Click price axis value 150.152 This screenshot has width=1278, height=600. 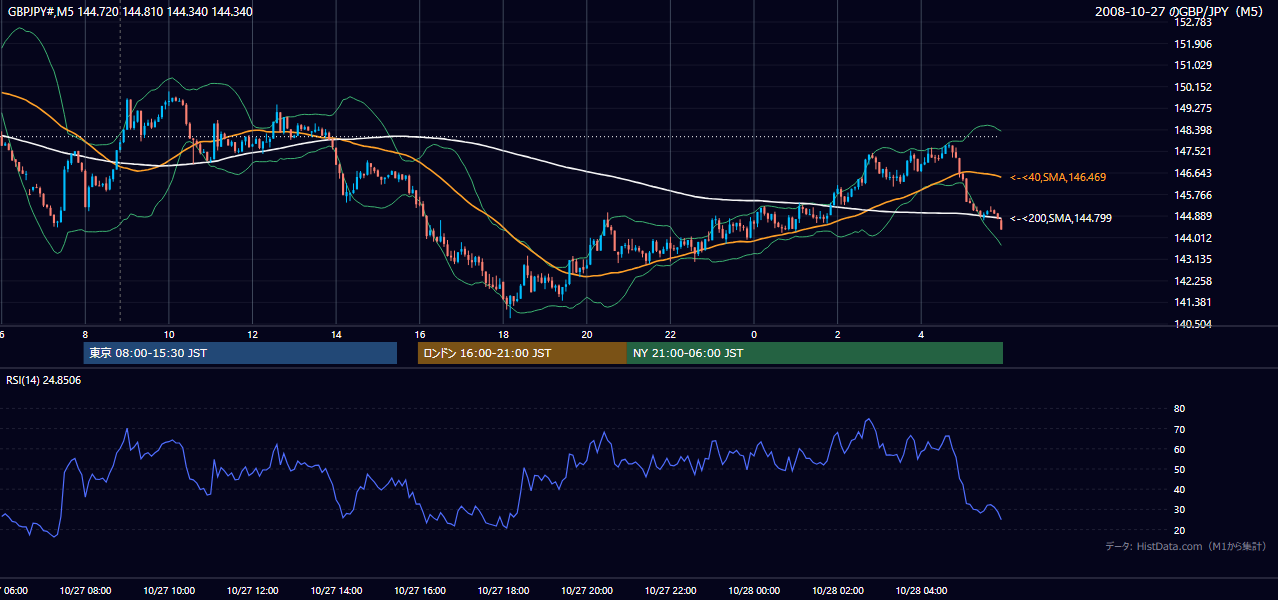pyautogui.click(x=1192, y=87)
